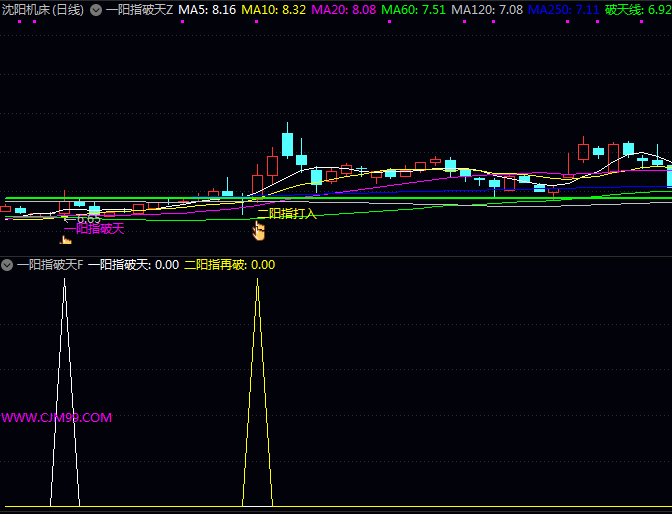Click the hand signal icon under 一阳指破天

click(66, 239)
